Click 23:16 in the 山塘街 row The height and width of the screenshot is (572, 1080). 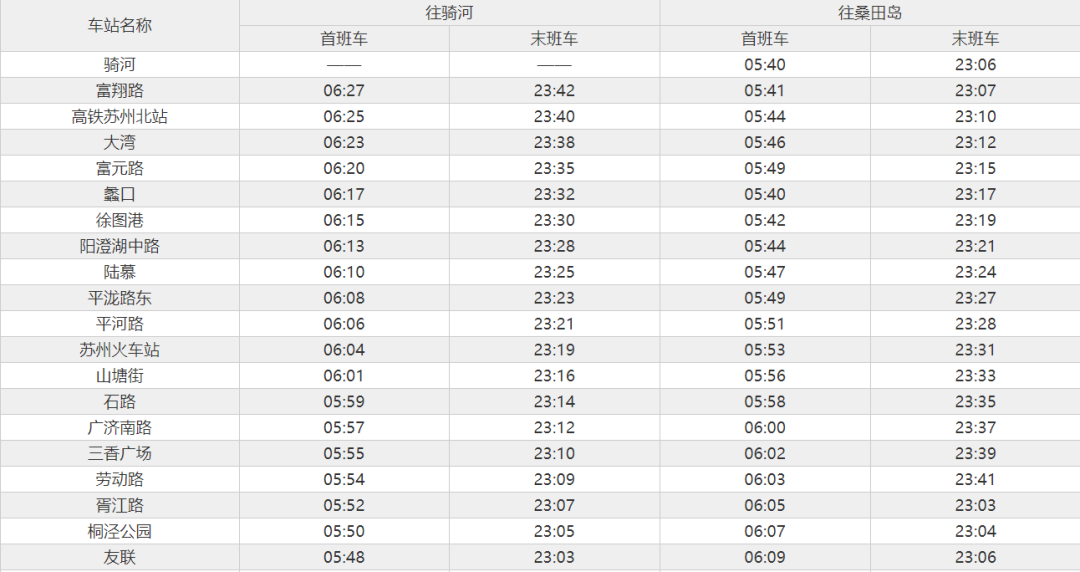(554, 376)
